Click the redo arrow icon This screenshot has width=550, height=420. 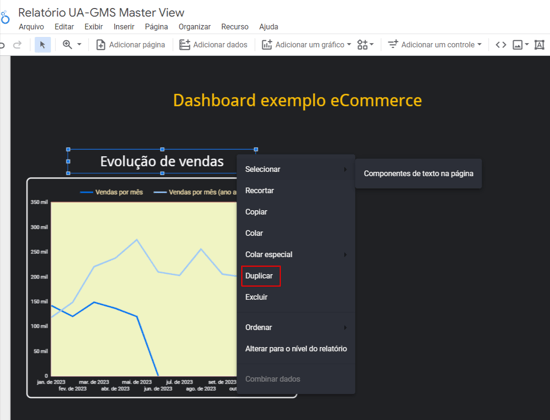coord(17,45)
